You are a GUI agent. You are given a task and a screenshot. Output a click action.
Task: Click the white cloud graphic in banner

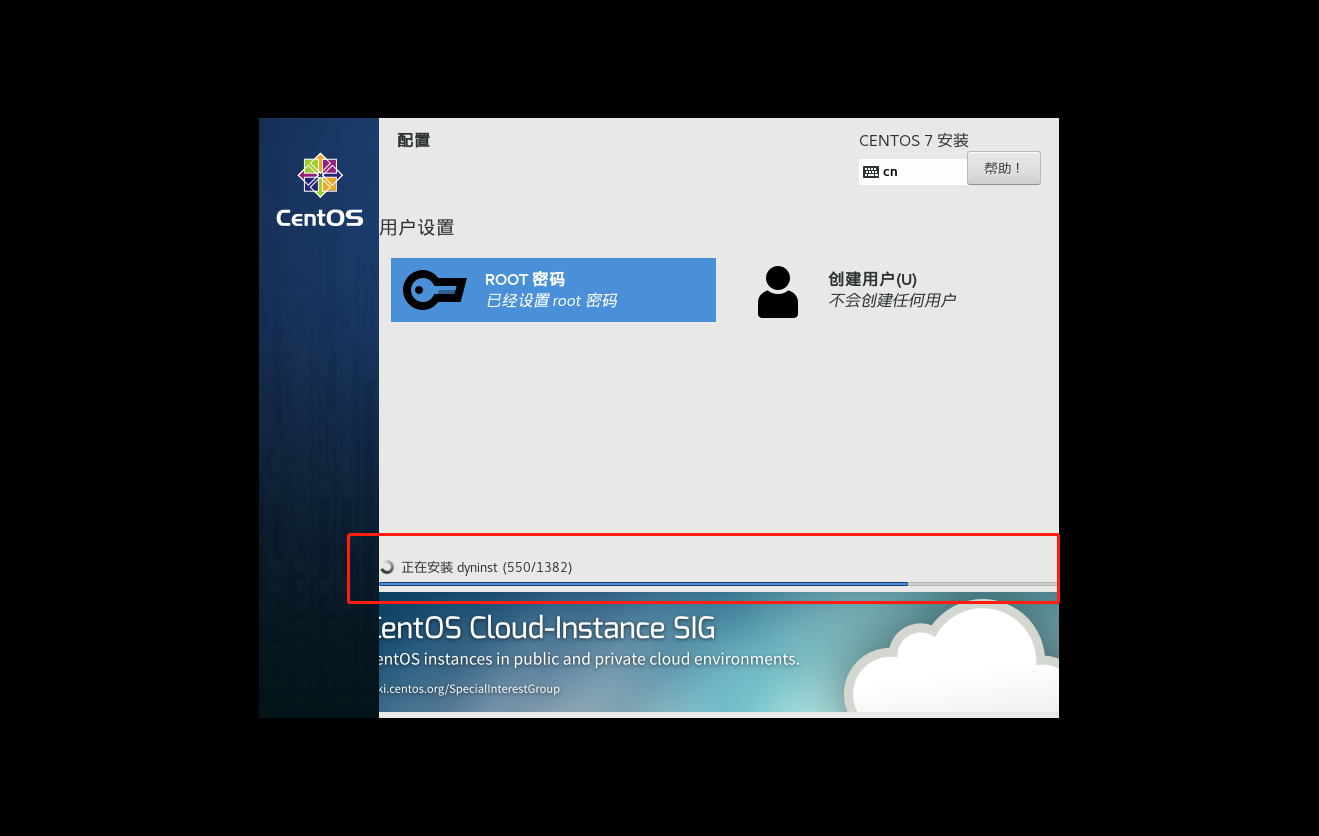(960, 660)
